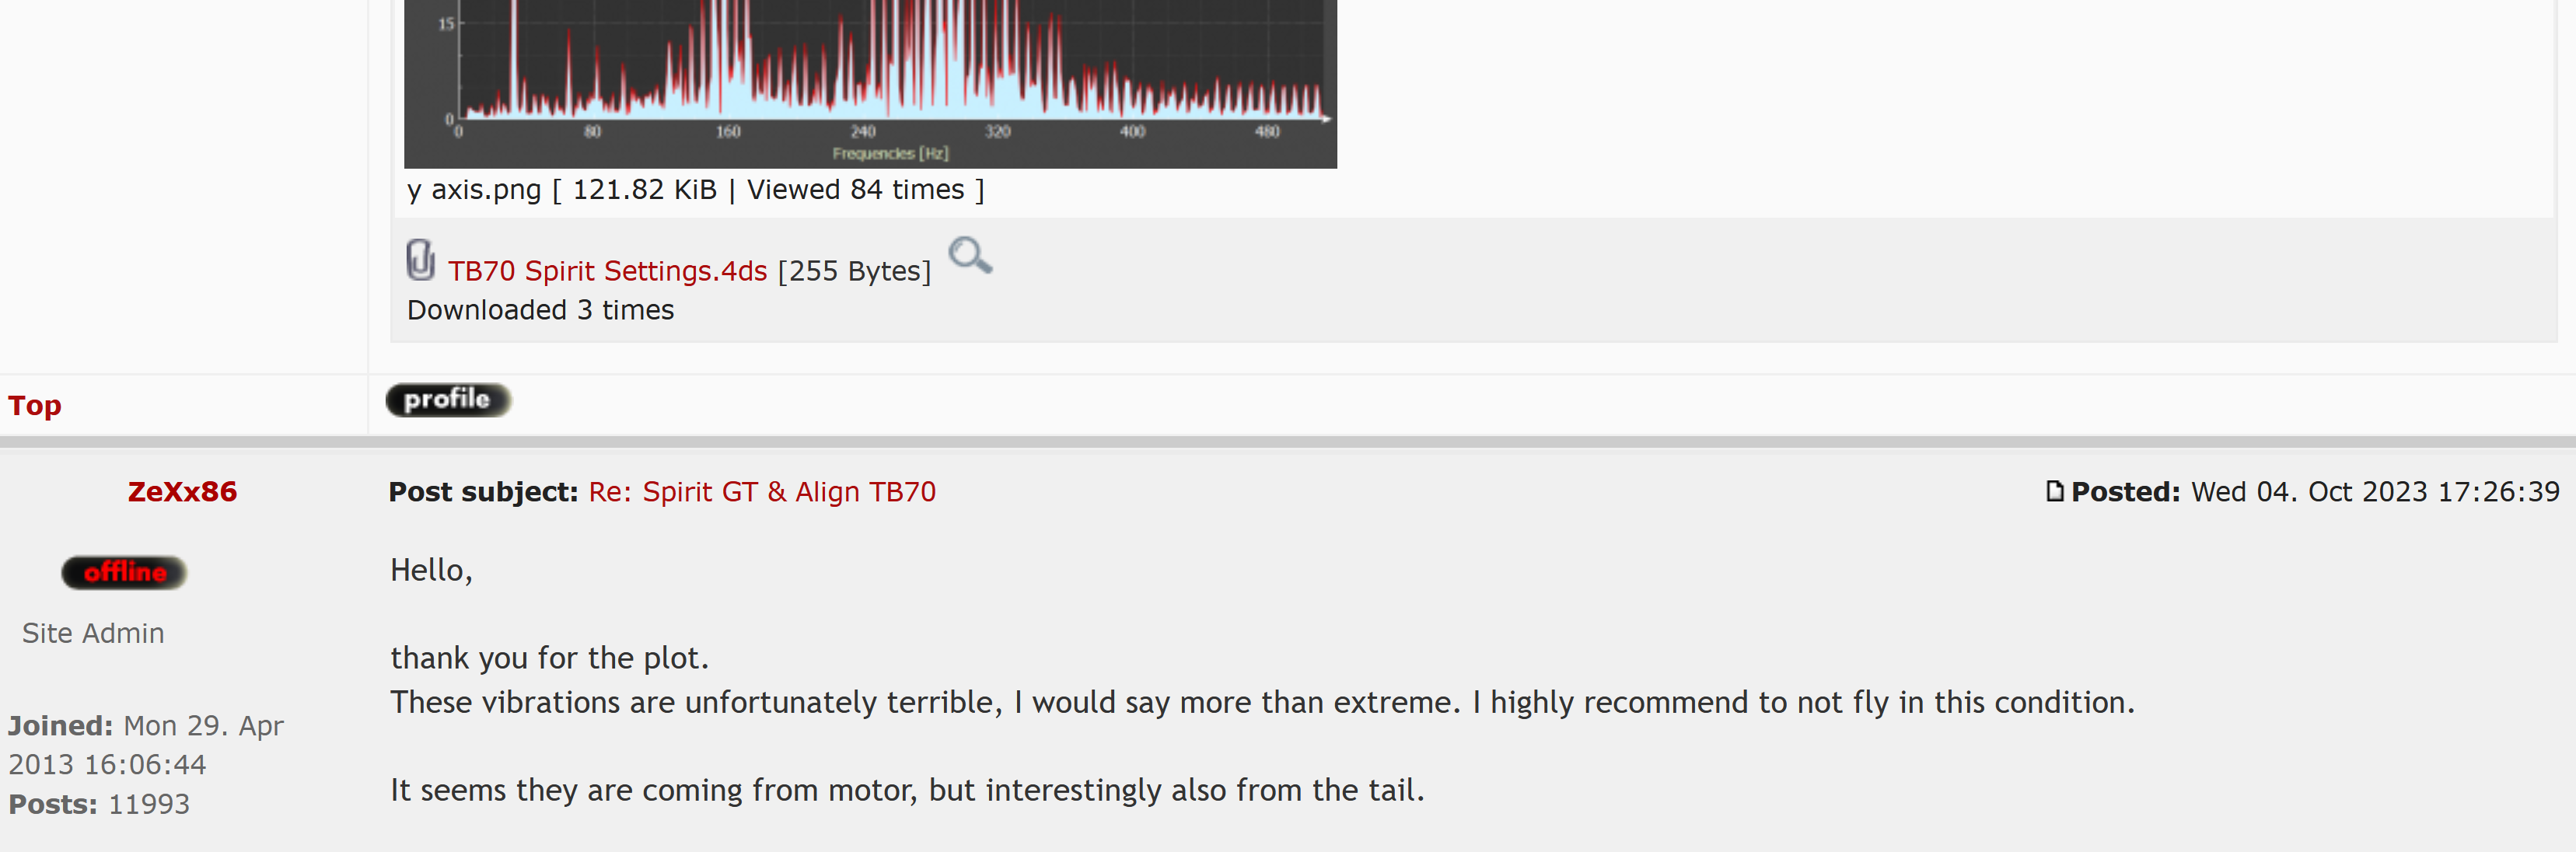Click the Posts: 11993 count

(x=99, y=804)
